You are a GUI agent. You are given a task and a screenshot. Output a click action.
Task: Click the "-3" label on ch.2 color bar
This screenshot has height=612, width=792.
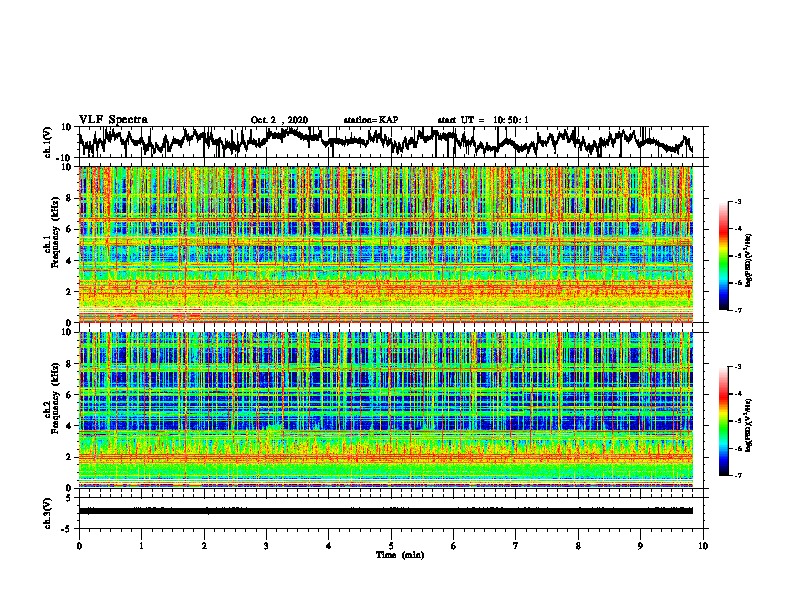pyautogui.click(x=737, y=367)
